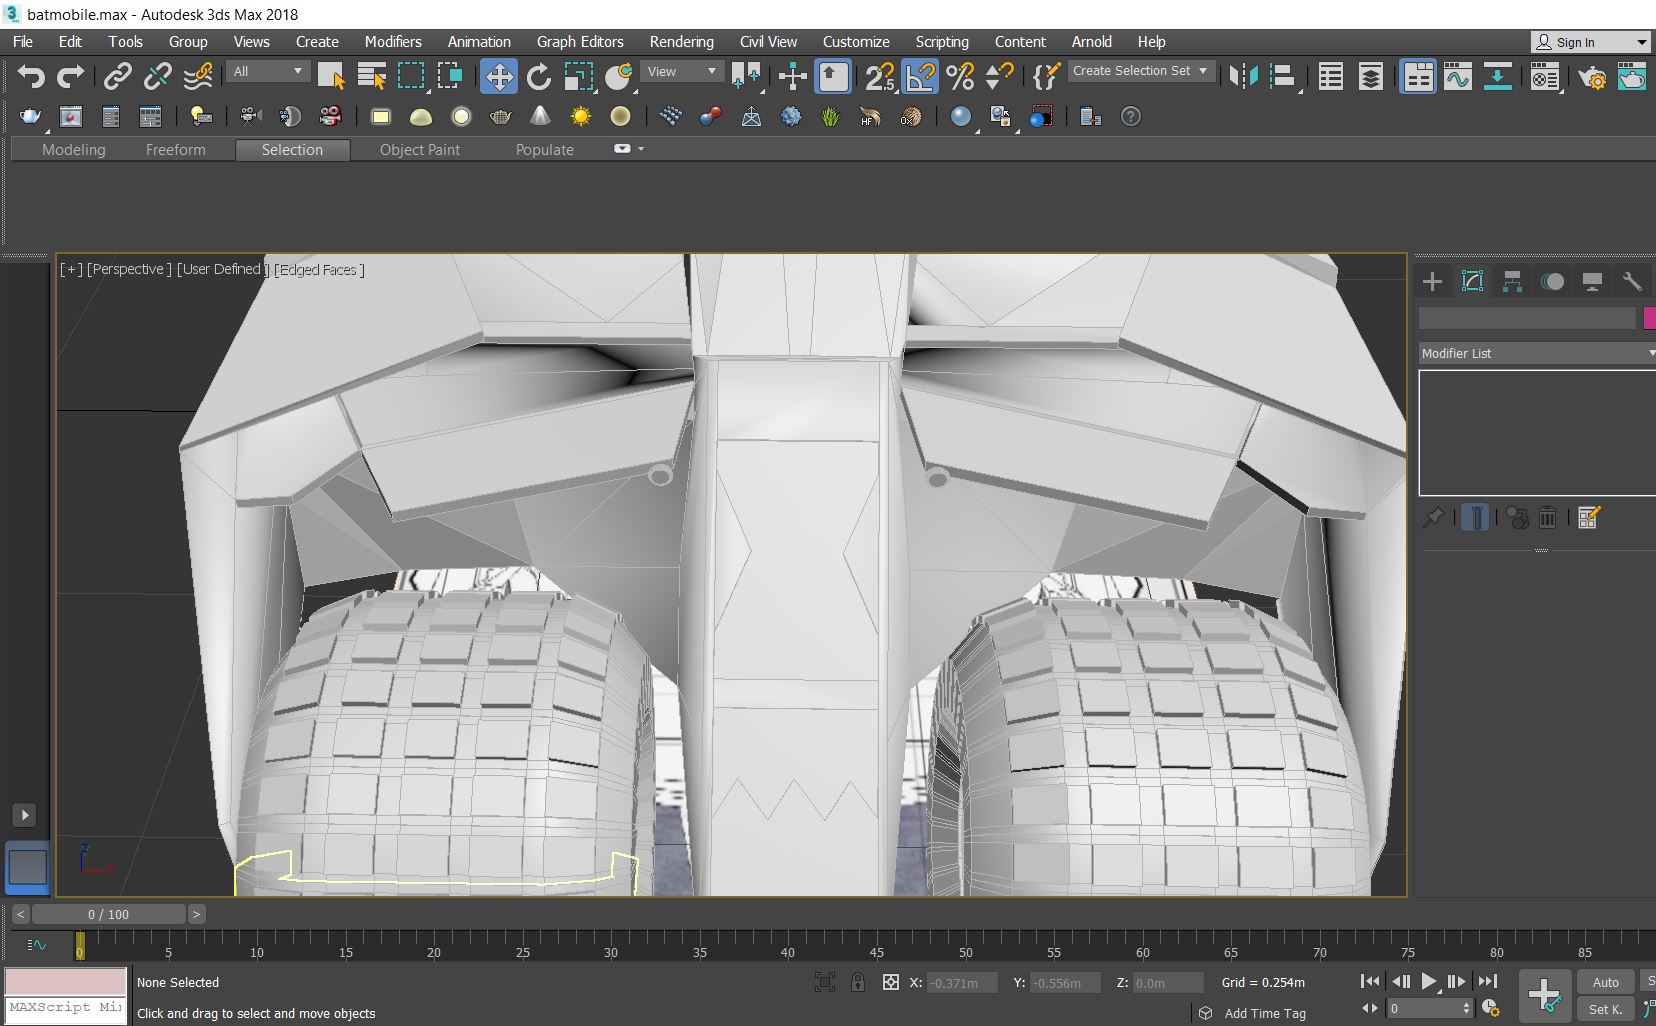Activate the Select and Move tool
The image size is (1656, 1026).
(498, 76)
